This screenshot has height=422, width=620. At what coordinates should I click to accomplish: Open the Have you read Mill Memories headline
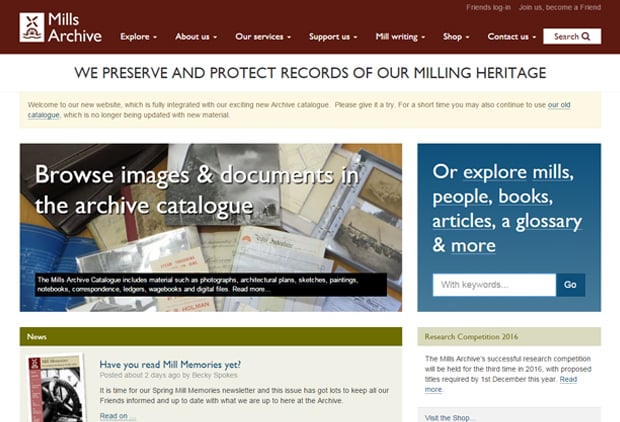click(x=170, y=364)
